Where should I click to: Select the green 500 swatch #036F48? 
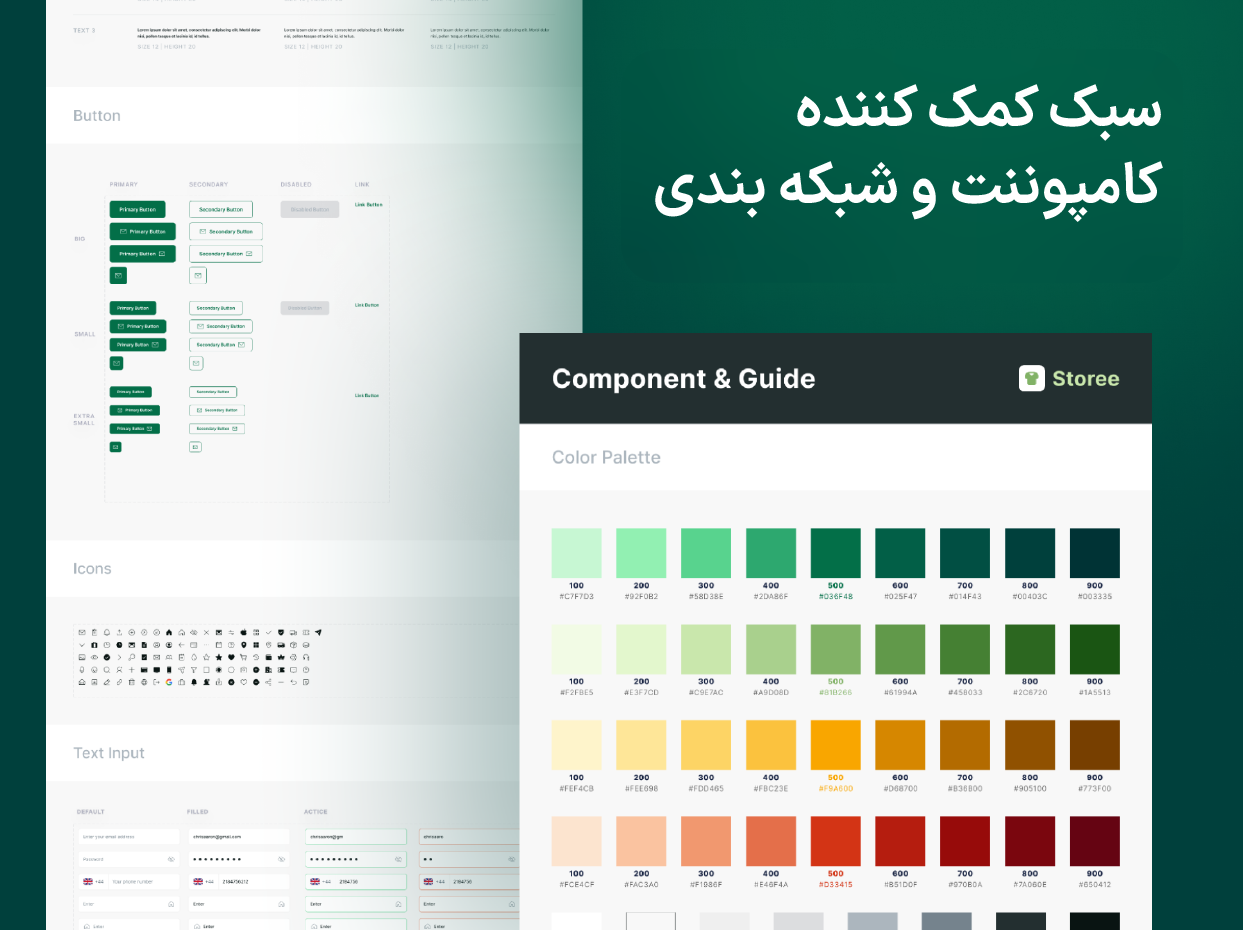coord(835,553)
